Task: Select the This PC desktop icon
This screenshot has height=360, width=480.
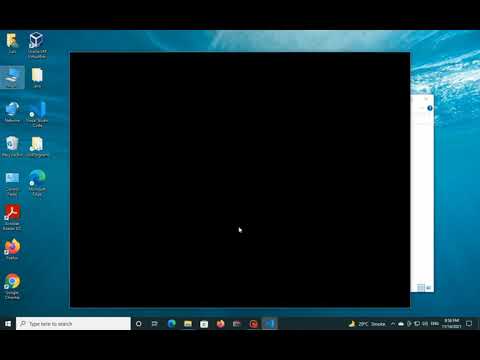Action: [12, 77]
